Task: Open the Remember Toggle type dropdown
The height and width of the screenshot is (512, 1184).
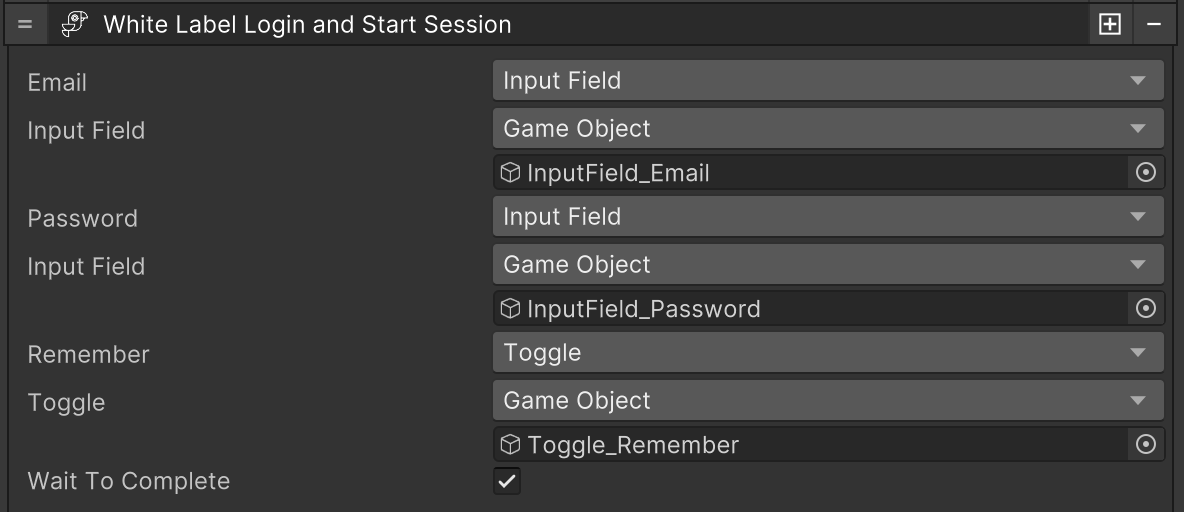Action: click(x=827, y=353)
